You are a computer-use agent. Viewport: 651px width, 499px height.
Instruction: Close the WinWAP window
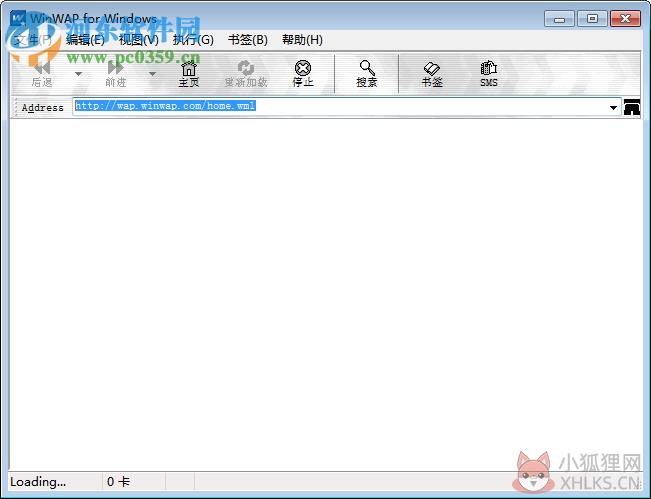(x=625, y=19)
